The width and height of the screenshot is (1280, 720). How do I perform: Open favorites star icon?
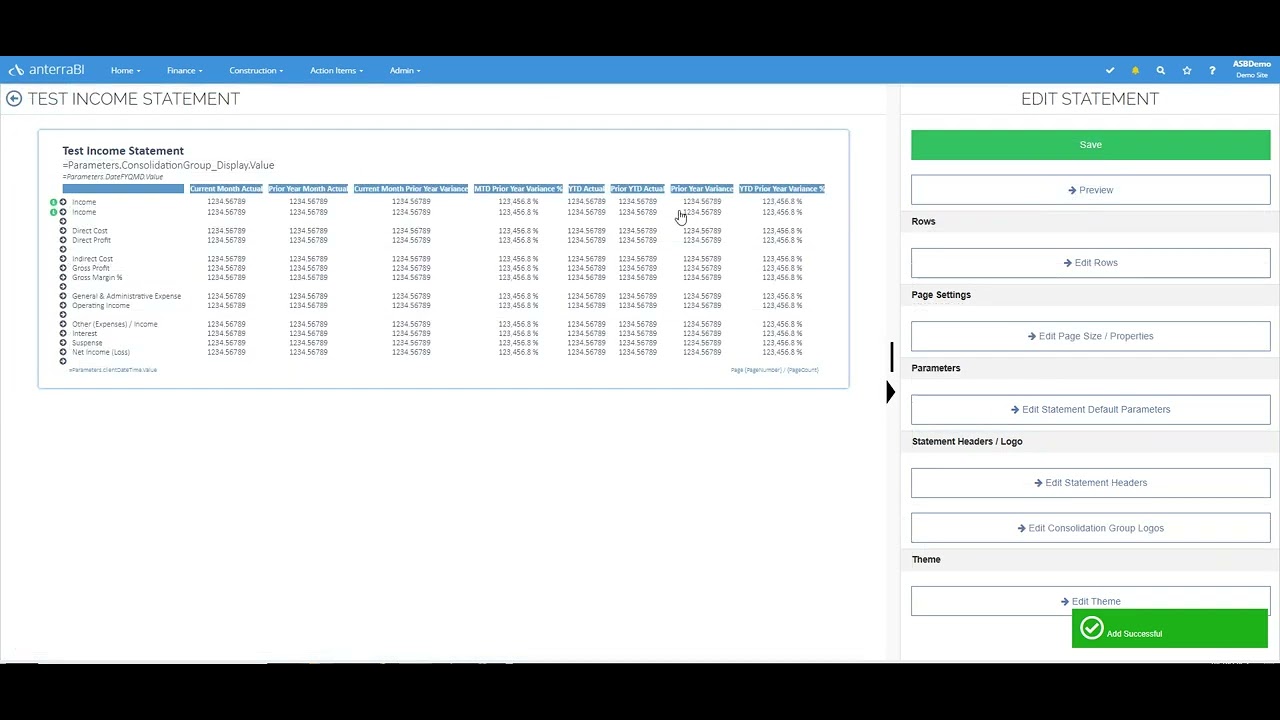click(1187, 70)
